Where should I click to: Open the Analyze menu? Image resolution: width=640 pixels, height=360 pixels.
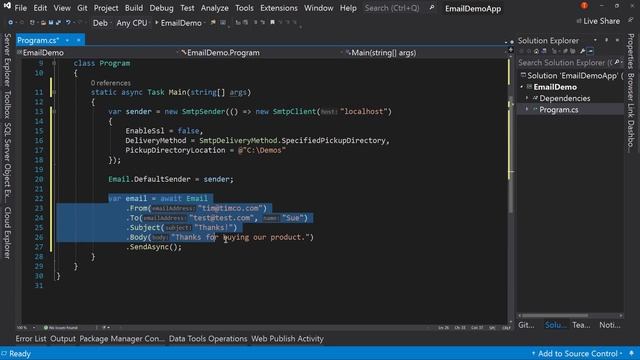214,8
